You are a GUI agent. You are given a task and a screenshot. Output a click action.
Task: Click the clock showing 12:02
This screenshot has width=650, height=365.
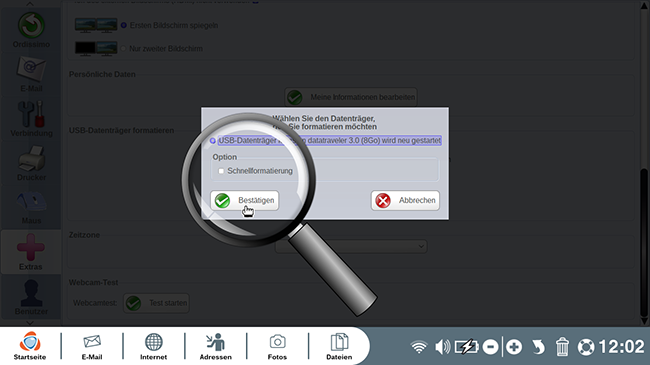(x=621, y=347)
